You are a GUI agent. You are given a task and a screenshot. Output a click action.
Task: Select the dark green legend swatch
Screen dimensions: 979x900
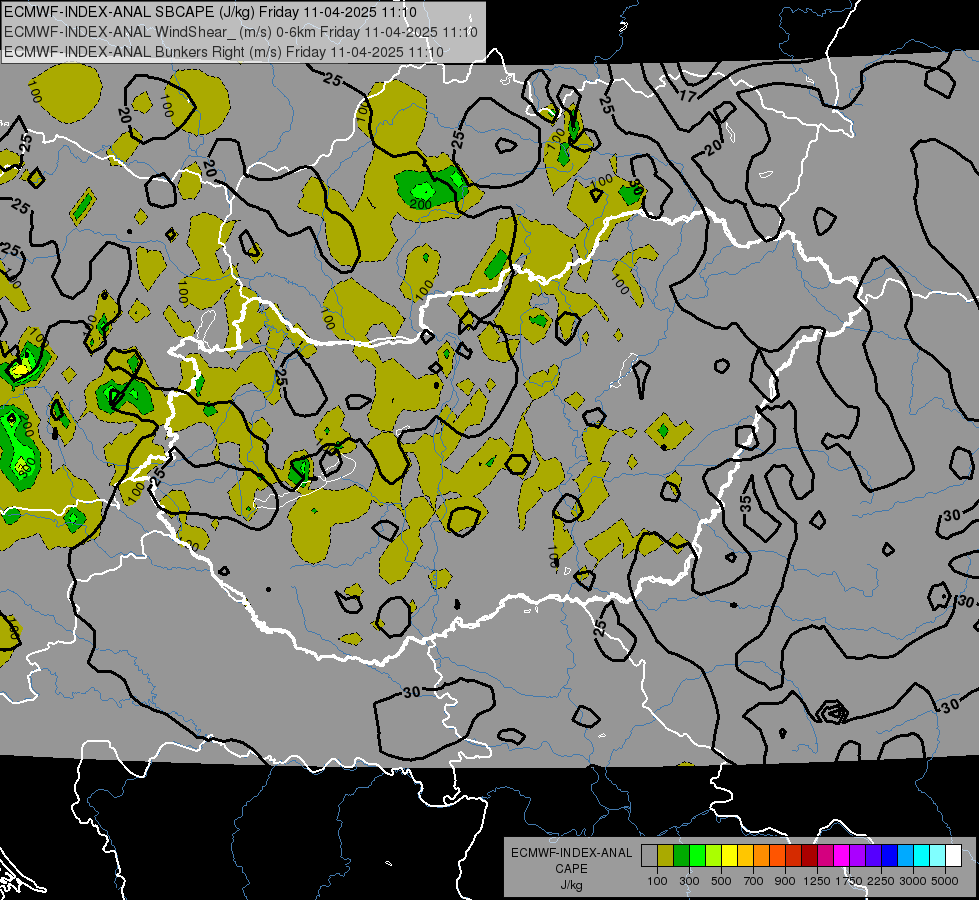(x=681, y=855)
